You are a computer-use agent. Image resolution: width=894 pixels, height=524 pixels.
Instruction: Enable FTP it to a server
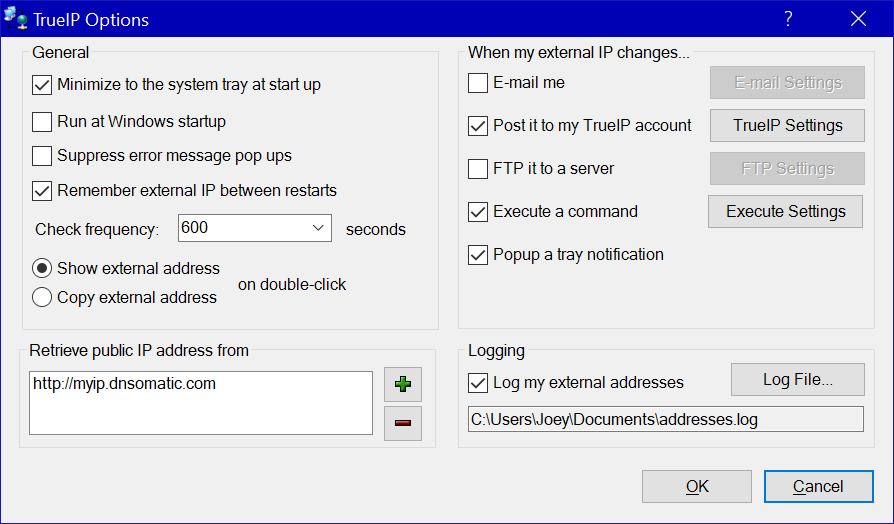click(x=478, y=169)
